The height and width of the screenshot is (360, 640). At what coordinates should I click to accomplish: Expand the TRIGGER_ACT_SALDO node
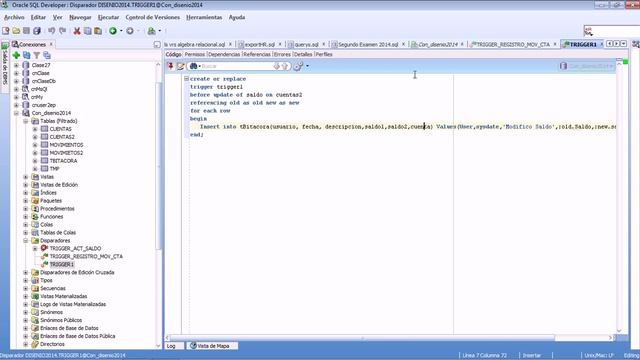[35, 249]
